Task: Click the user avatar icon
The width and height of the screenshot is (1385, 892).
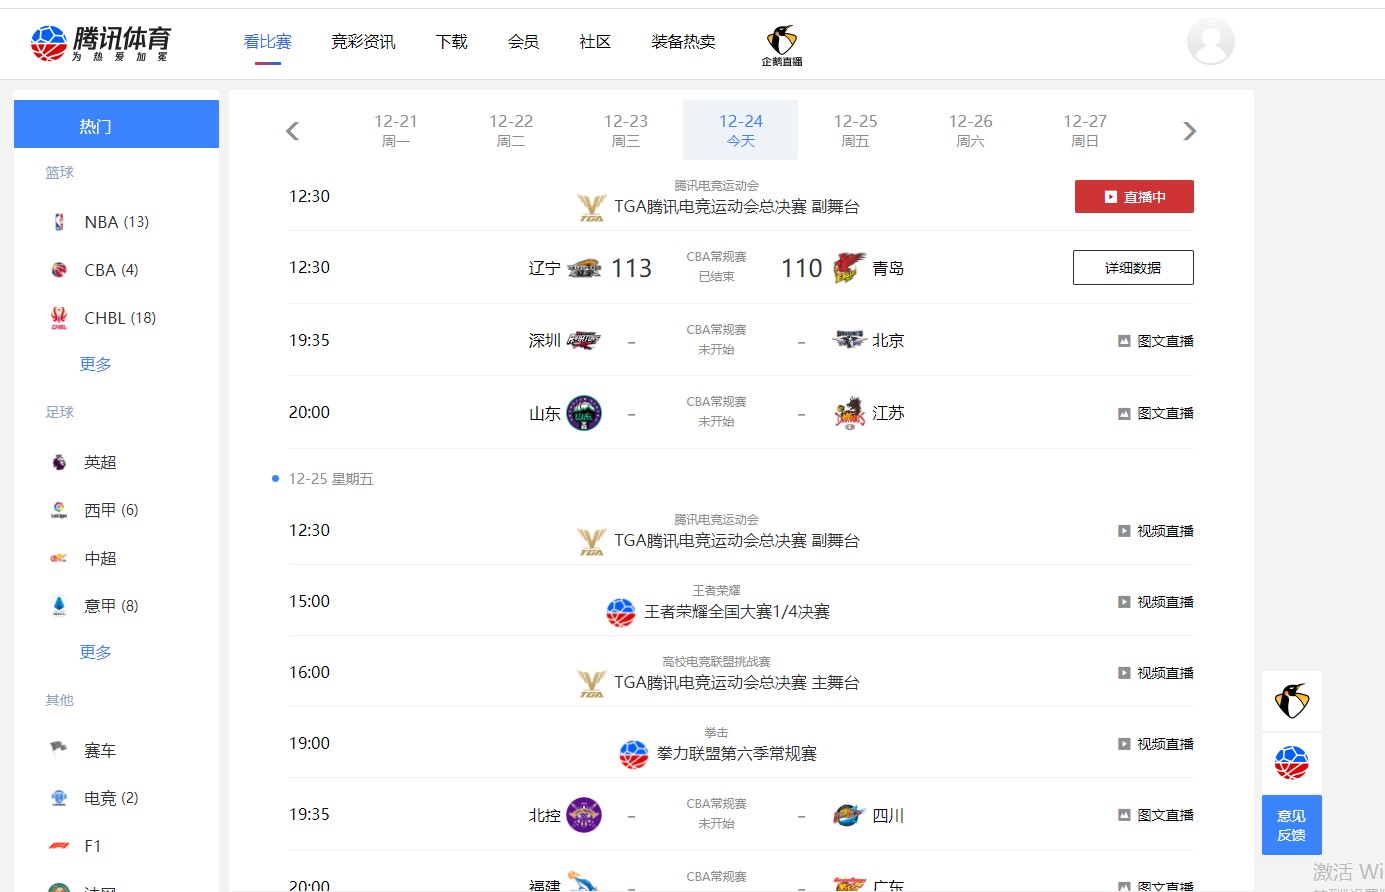Action: pos(1210,42)
